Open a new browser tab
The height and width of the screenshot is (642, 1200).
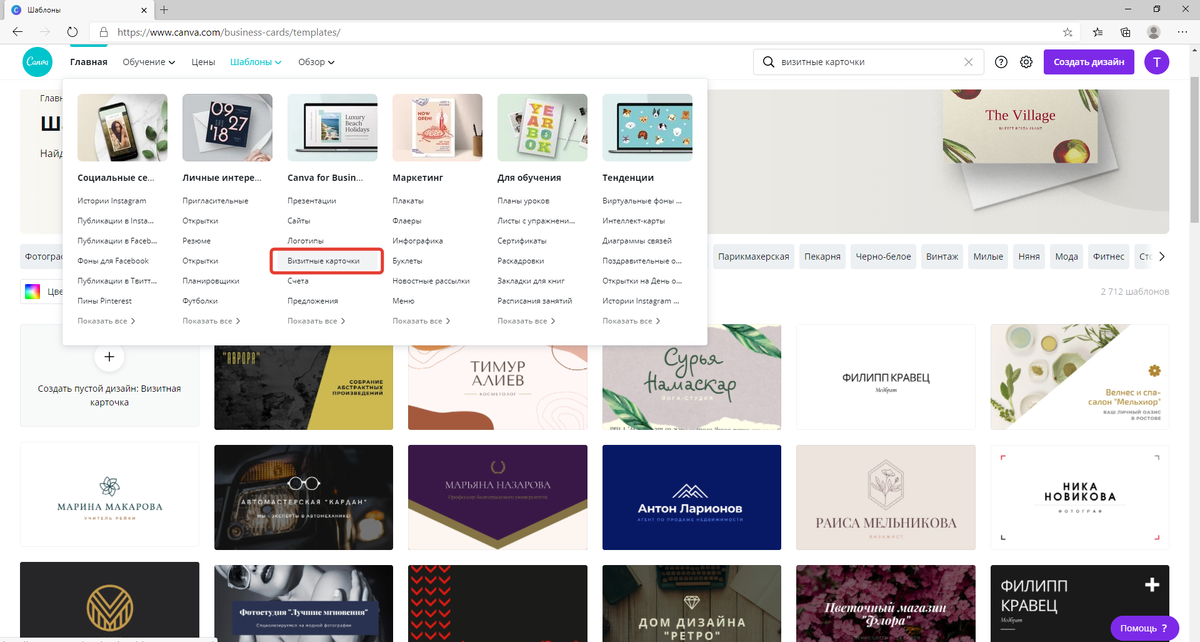coord(164,10)
